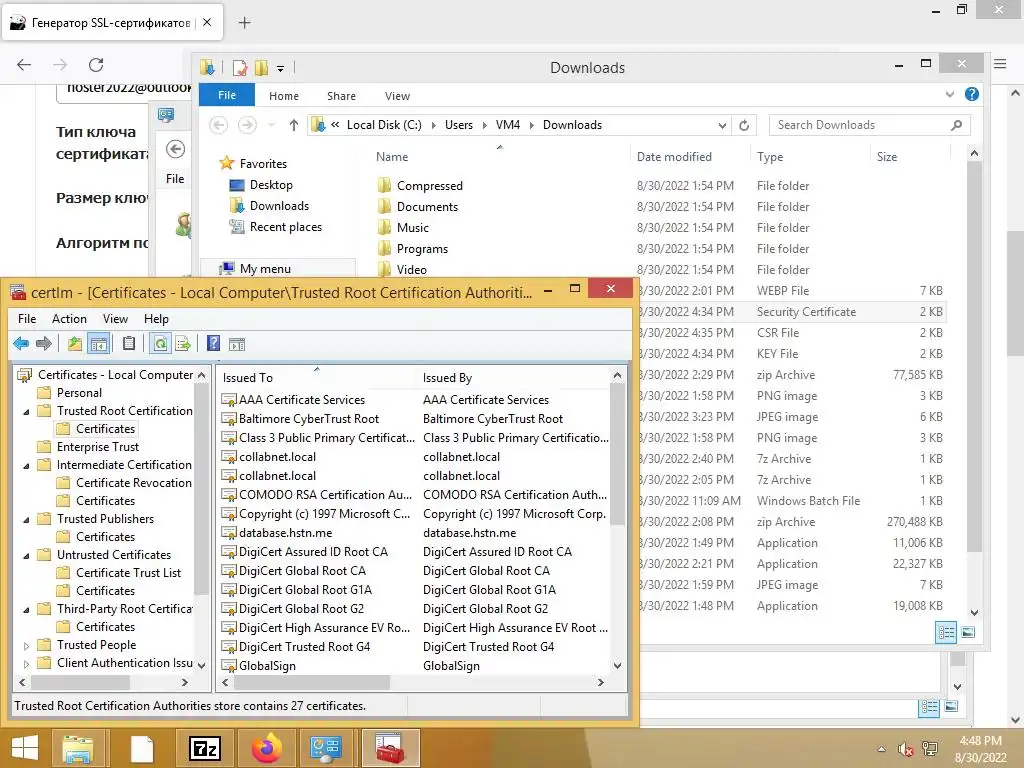Open File Explorer from the taskbar
1024x768 pixels.
[78, 748]
